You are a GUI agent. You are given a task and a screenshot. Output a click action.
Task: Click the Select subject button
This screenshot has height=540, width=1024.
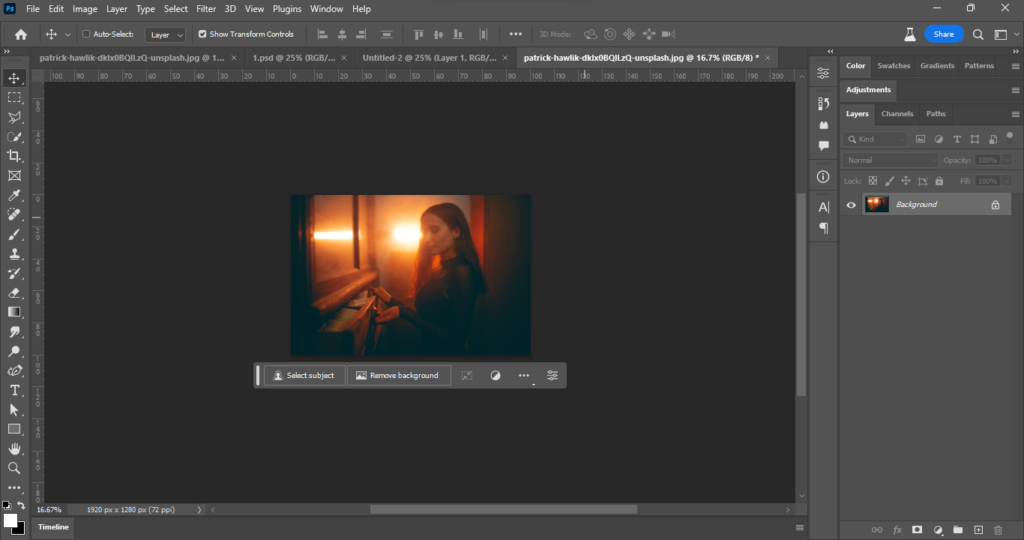point(304,375)
